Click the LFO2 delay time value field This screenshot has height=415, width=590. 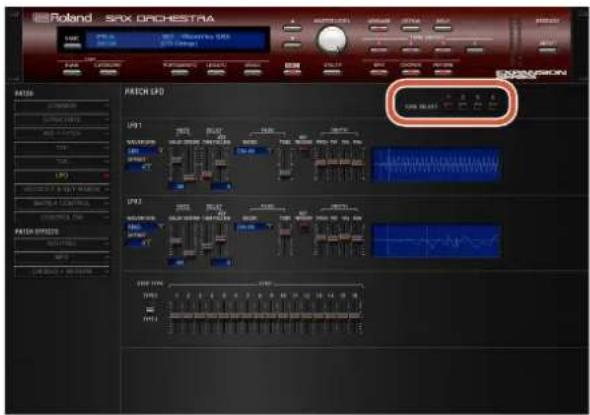[x=221, y=263]
